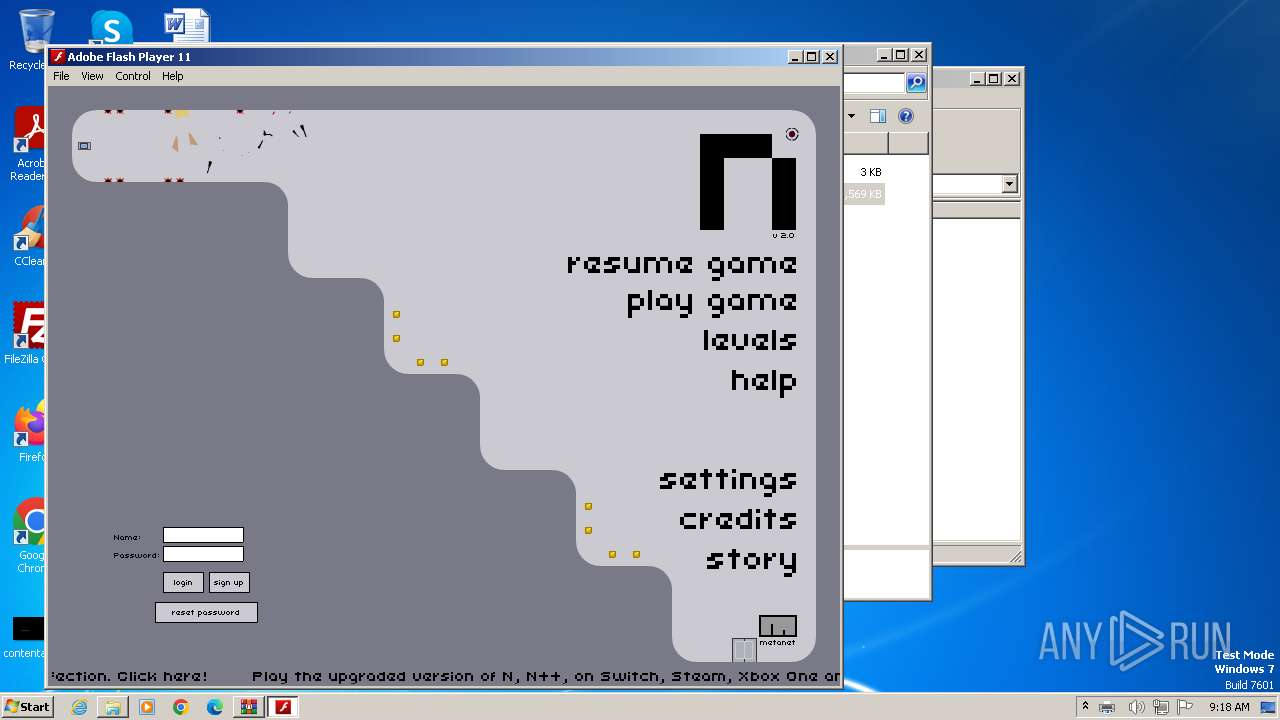Click the Explorer search box
The image size is (1280, 720).
click(875, 83)
